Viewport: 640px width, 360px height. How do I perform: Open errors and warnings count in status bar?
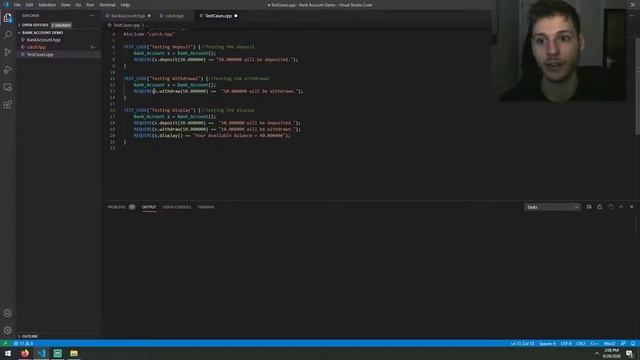tap(23, 344)
